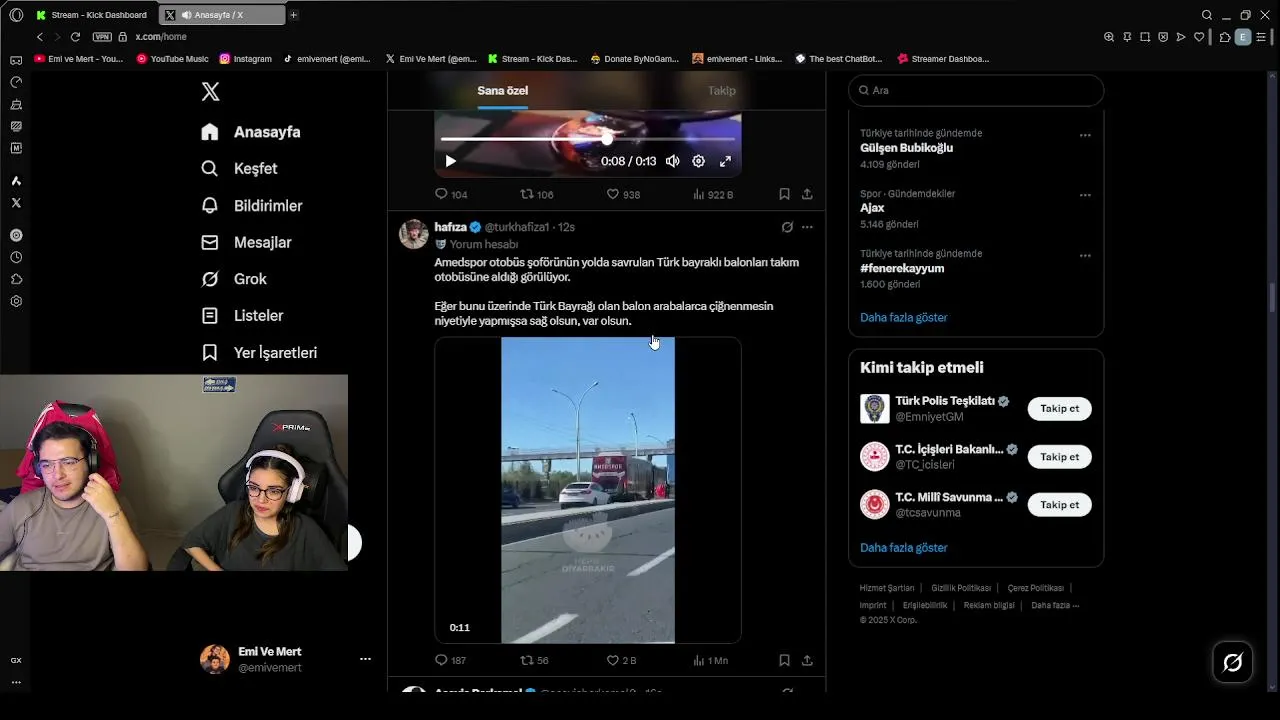Mute the top video volume icon

(x=673, y=161)
